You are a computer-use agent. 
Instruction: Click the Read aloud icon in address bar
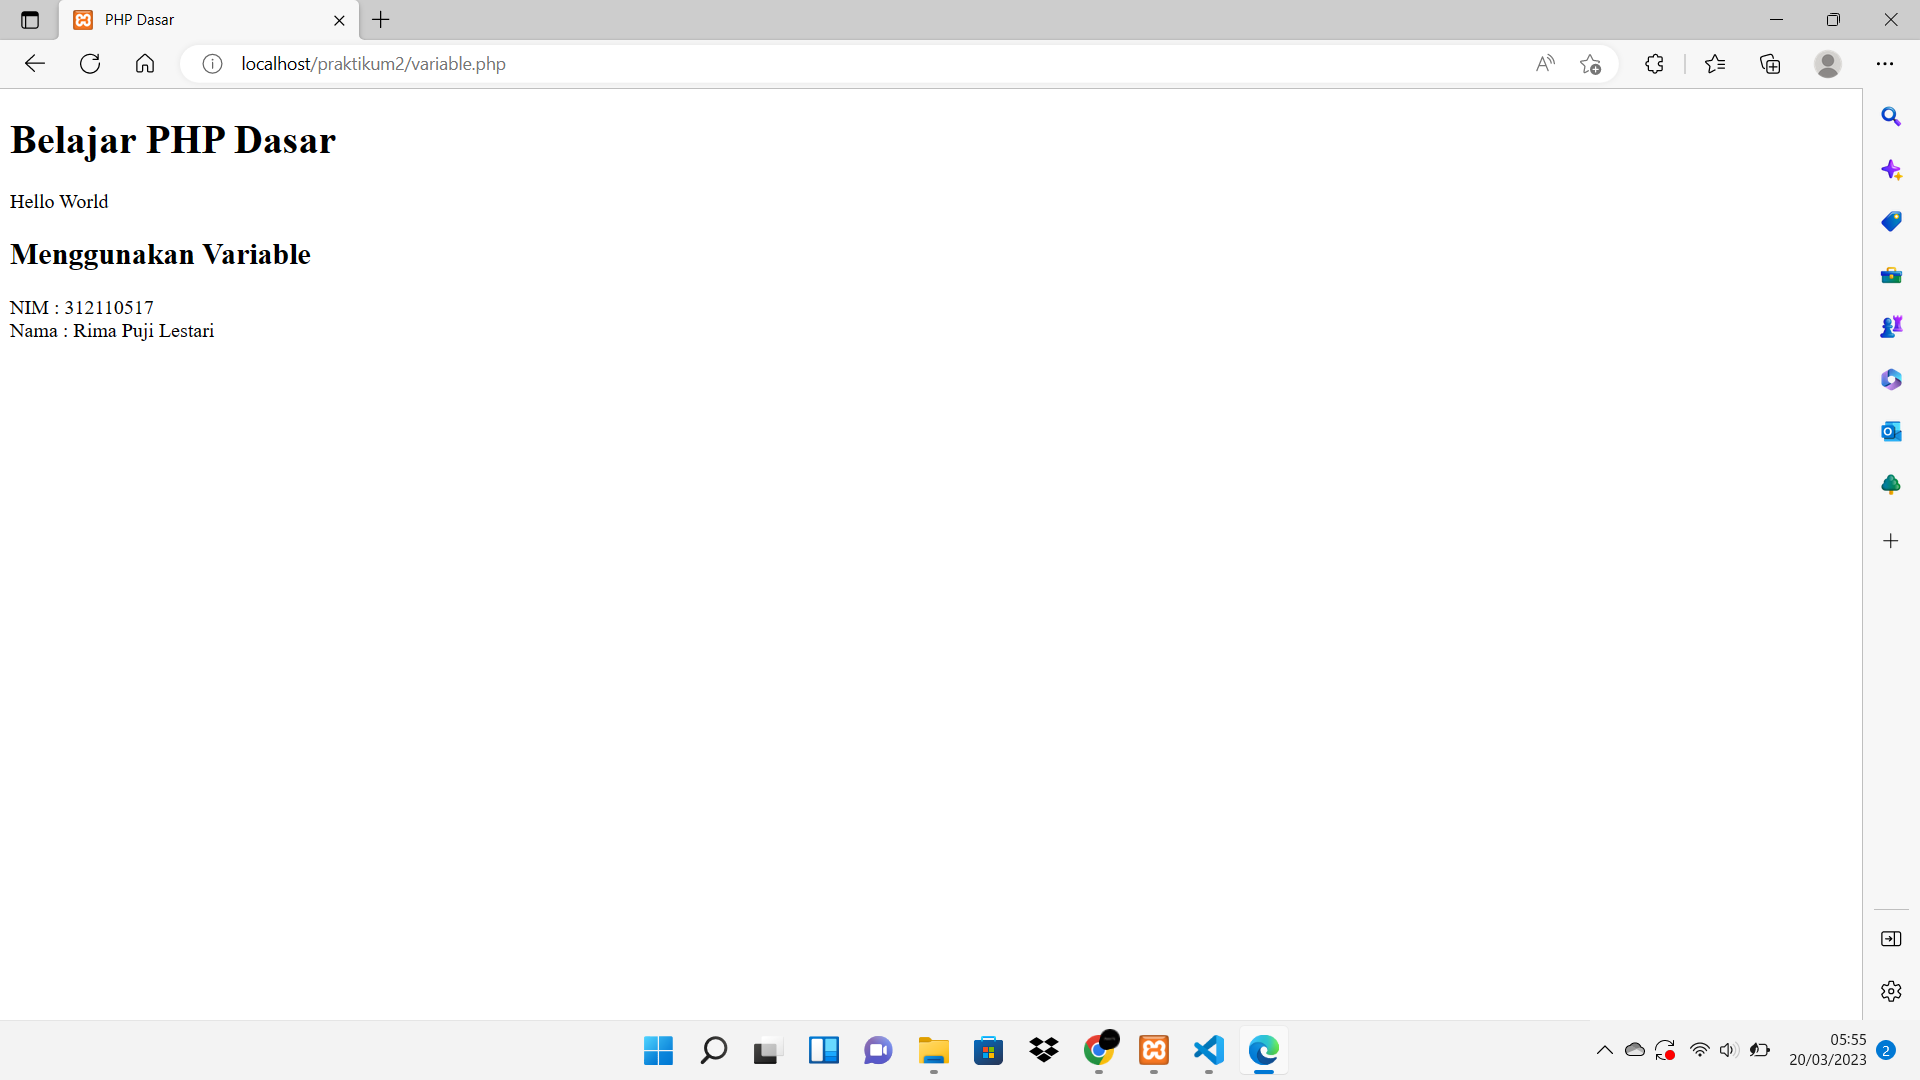(1545, 64)
